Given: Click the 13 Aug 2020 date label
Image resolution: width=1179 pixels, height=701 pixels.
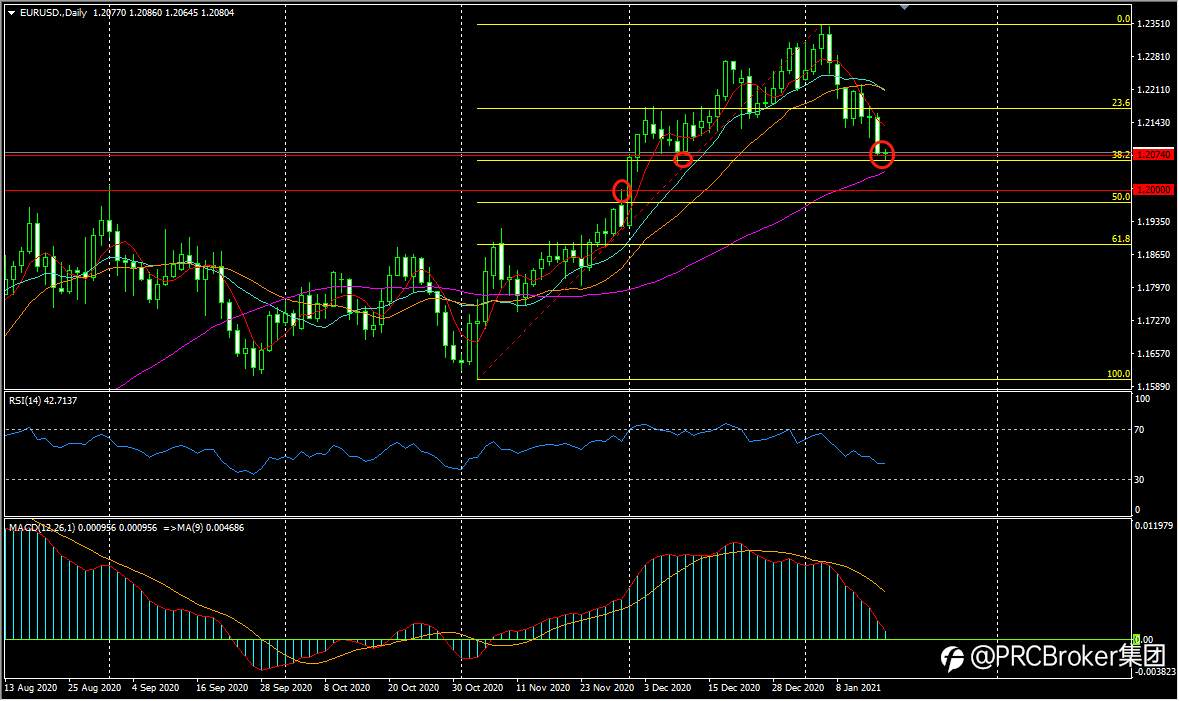Looking at the screenshot, I should pos(31,688).
